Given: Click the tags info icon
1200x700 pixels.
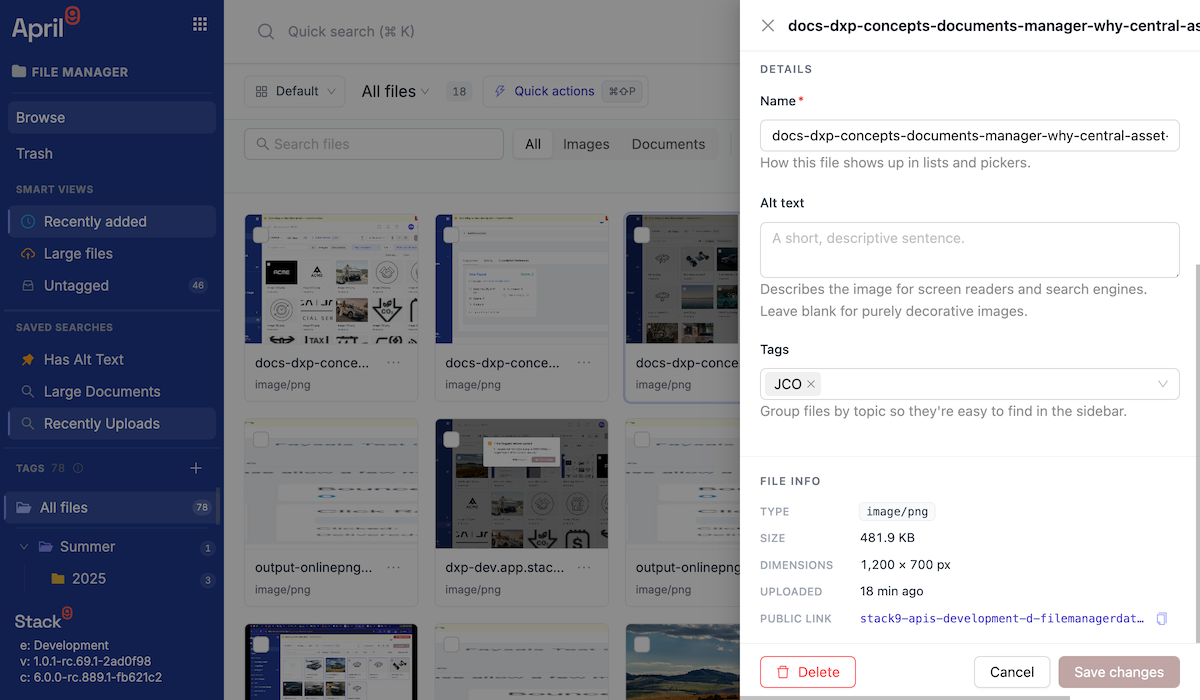Looking at the screenshot, I should pyautogui.click(x=78, y=468).
